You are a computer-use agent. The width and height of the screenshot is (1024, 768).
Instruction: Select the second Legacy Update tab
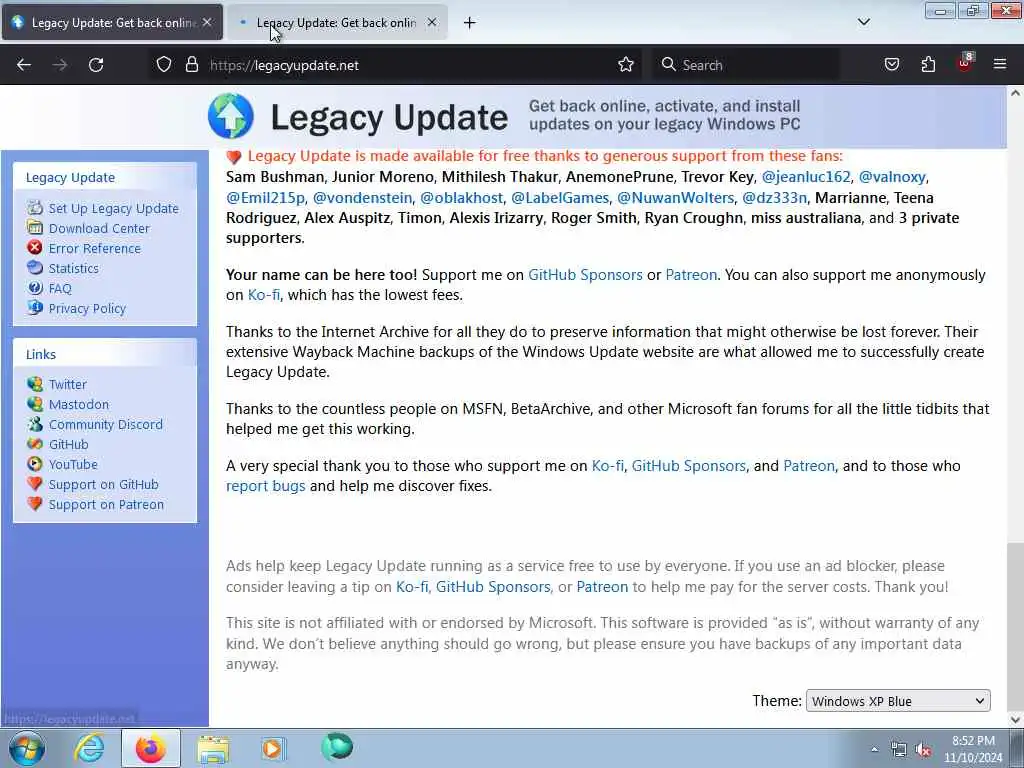[337, 22]
